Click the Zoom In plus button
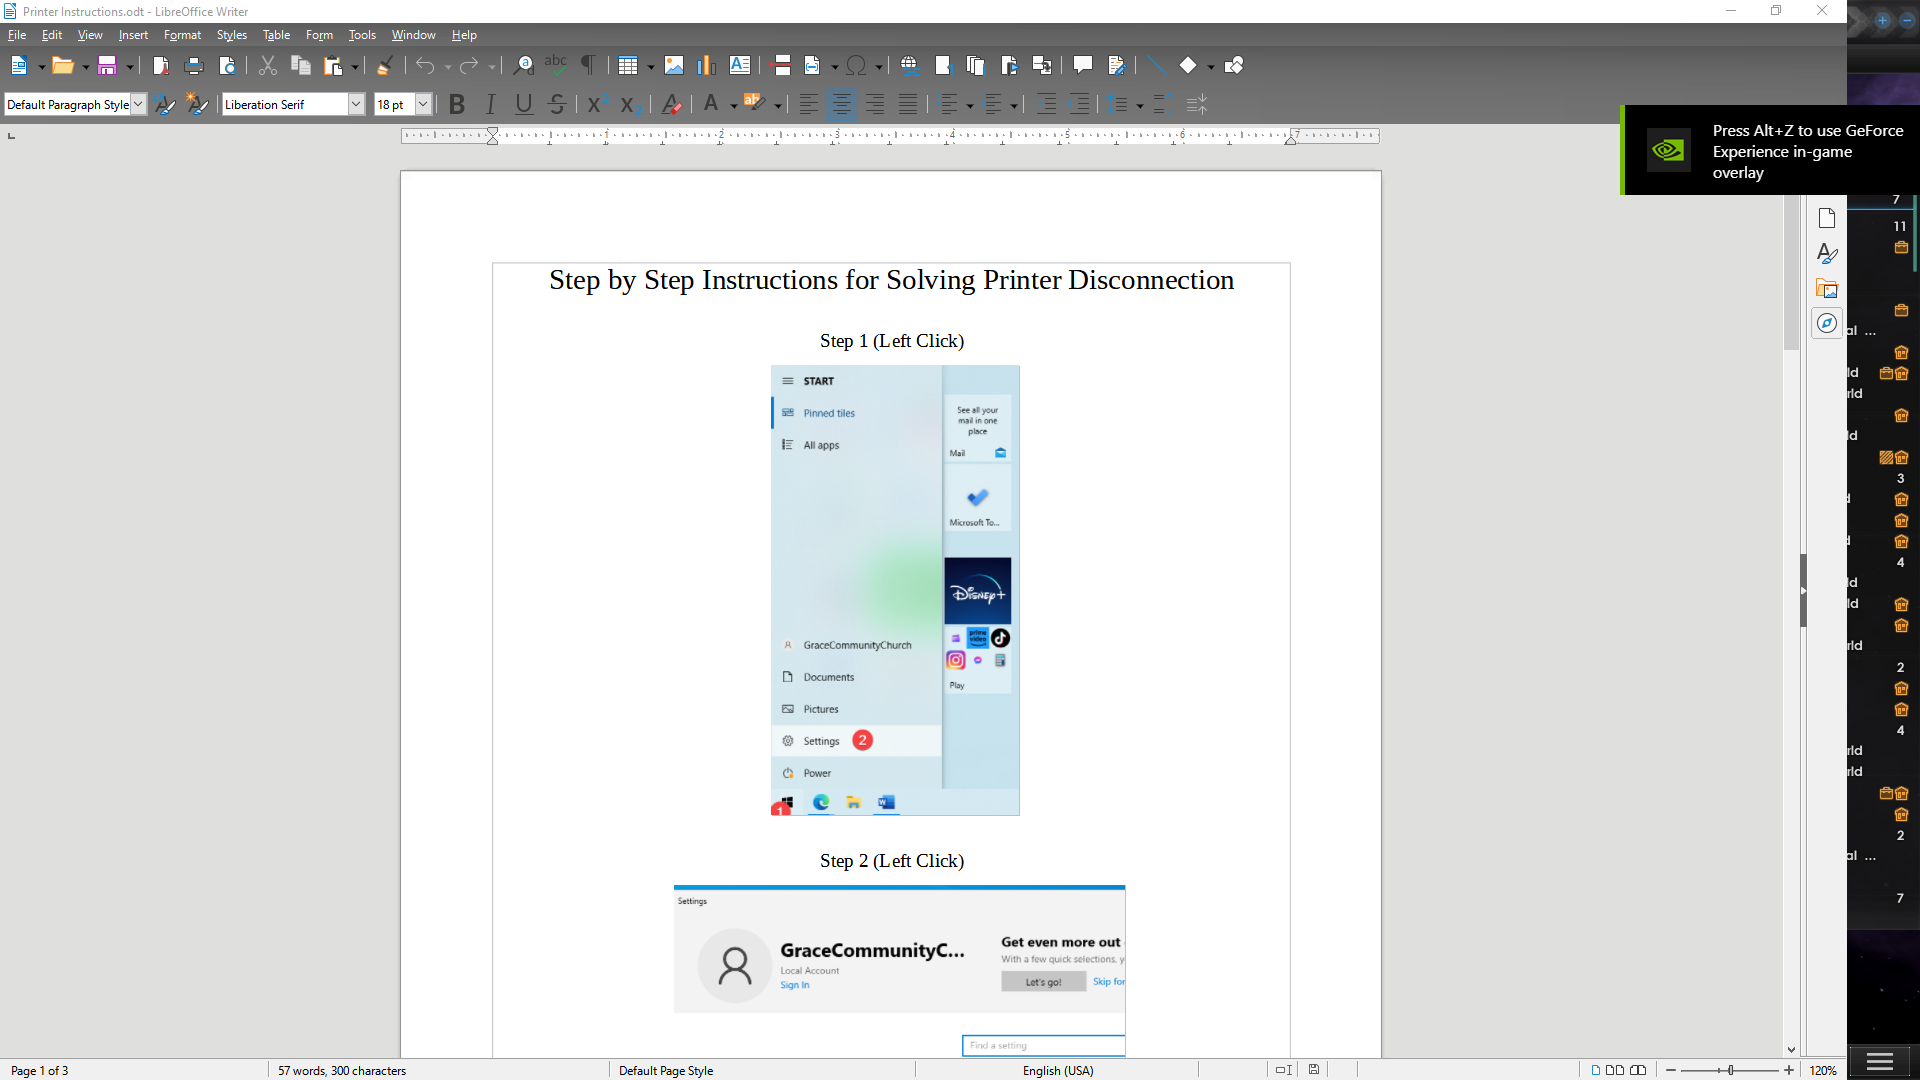The height and width of the screenshot is (1080, 1920). point(1789,1070)
